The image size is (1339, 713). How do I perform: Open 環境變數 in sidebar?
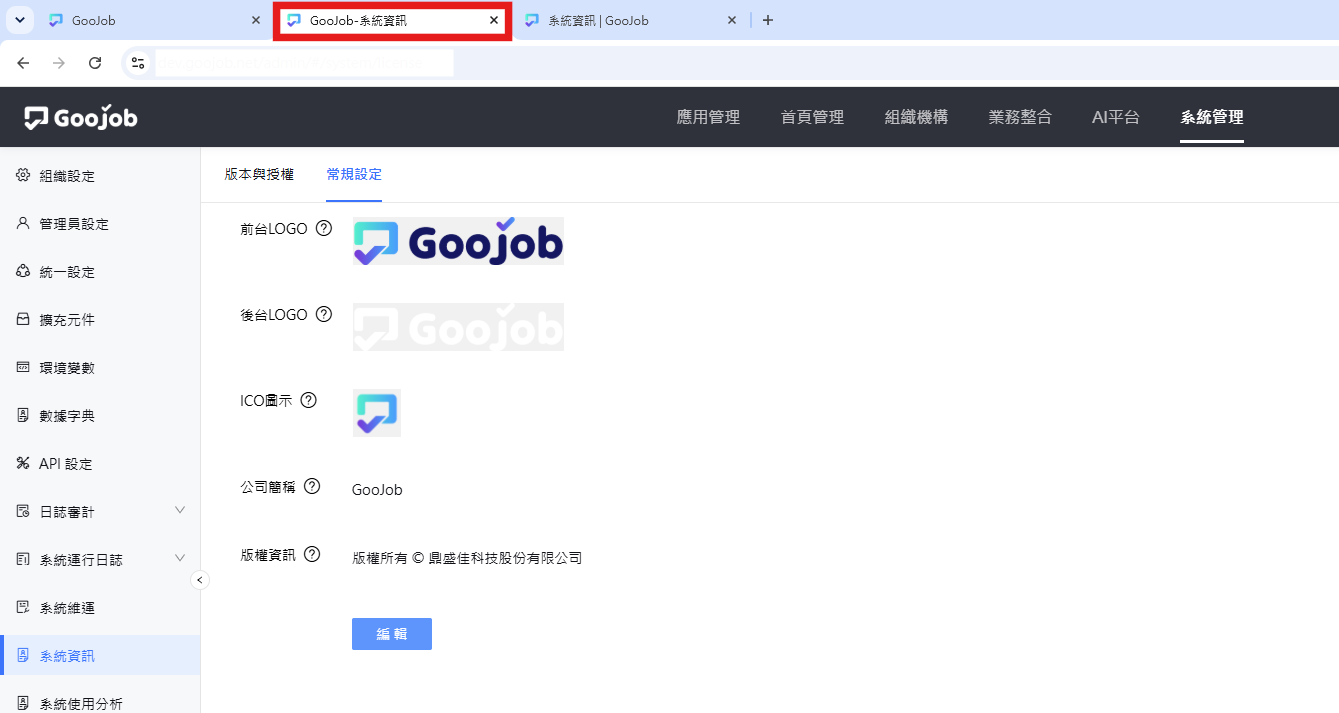(x=100, y=368)
